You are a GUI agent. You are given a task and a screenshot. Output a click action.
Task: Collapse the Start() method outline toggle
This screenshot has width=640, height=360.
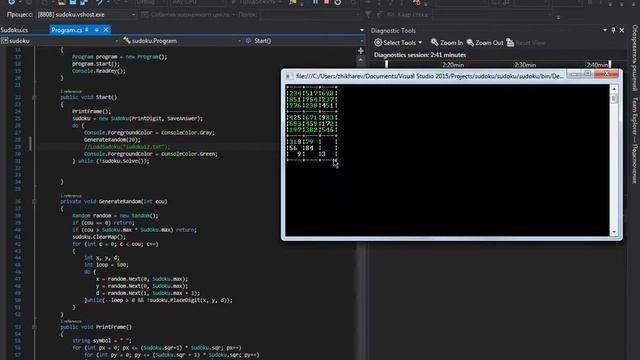tap(34, 98)
